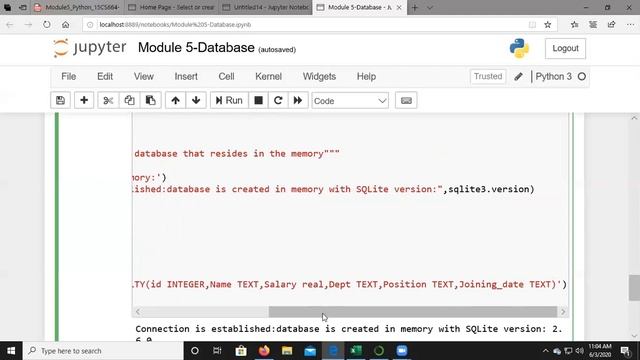Open the Edit menu
Viewport: 640px width, 360px height.
click(105, 77)
